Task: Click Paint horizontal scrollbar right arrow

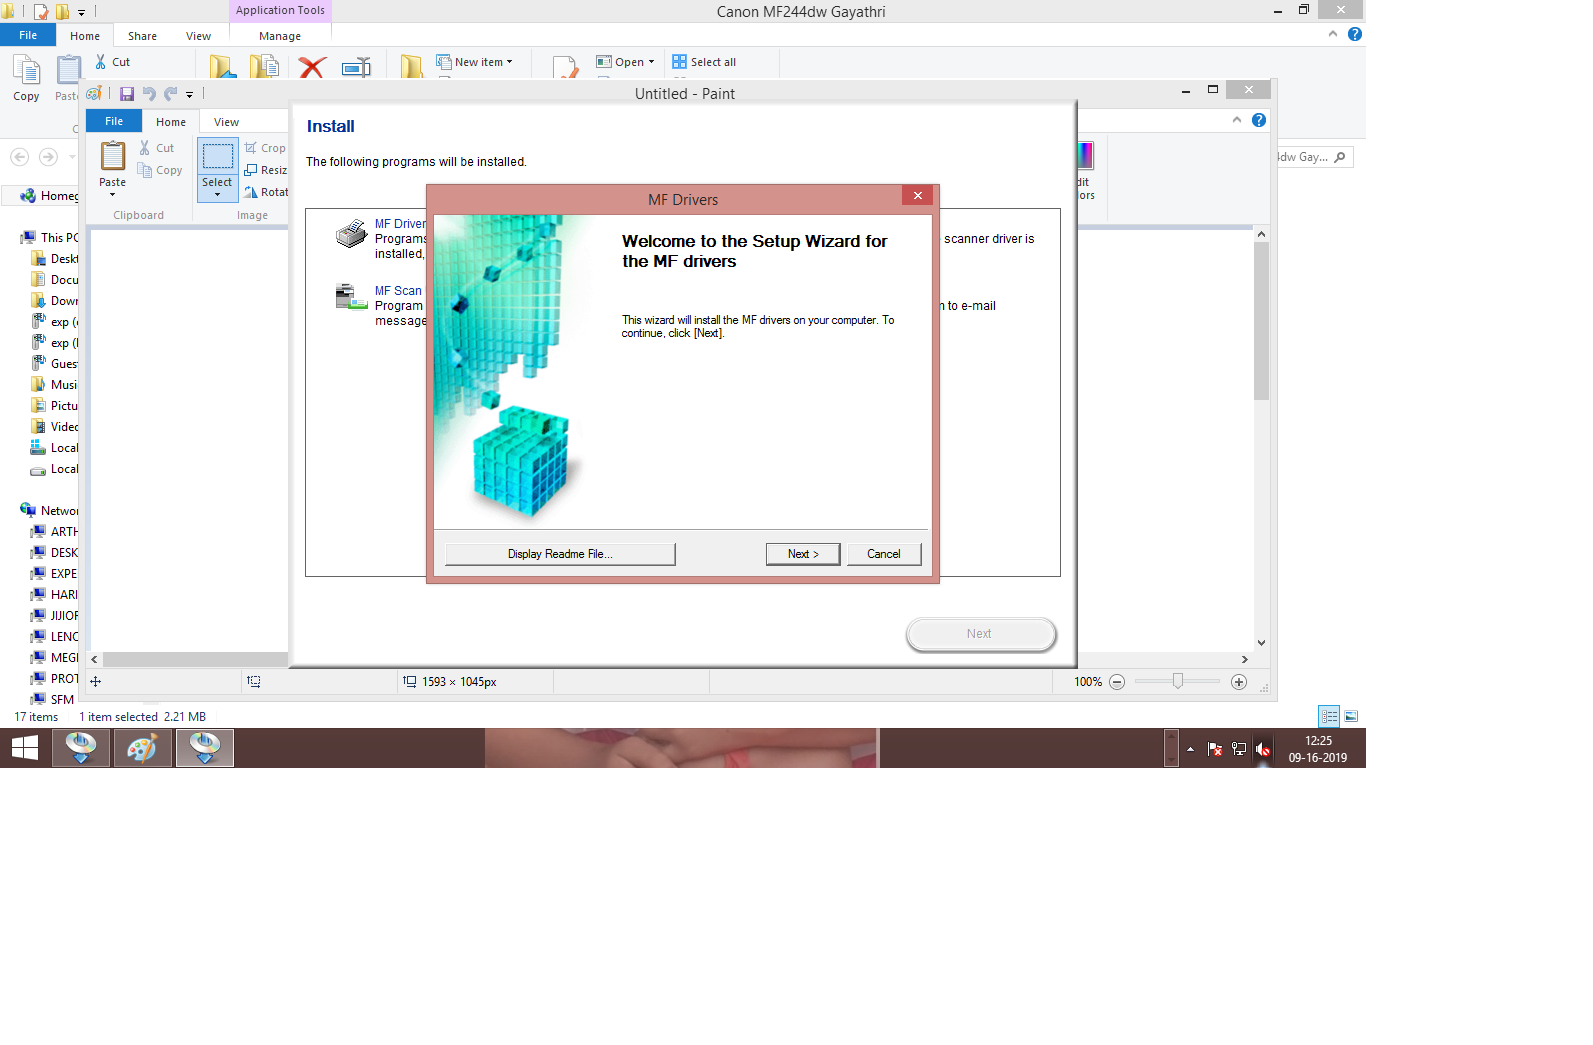Action: click(1244, 660)
